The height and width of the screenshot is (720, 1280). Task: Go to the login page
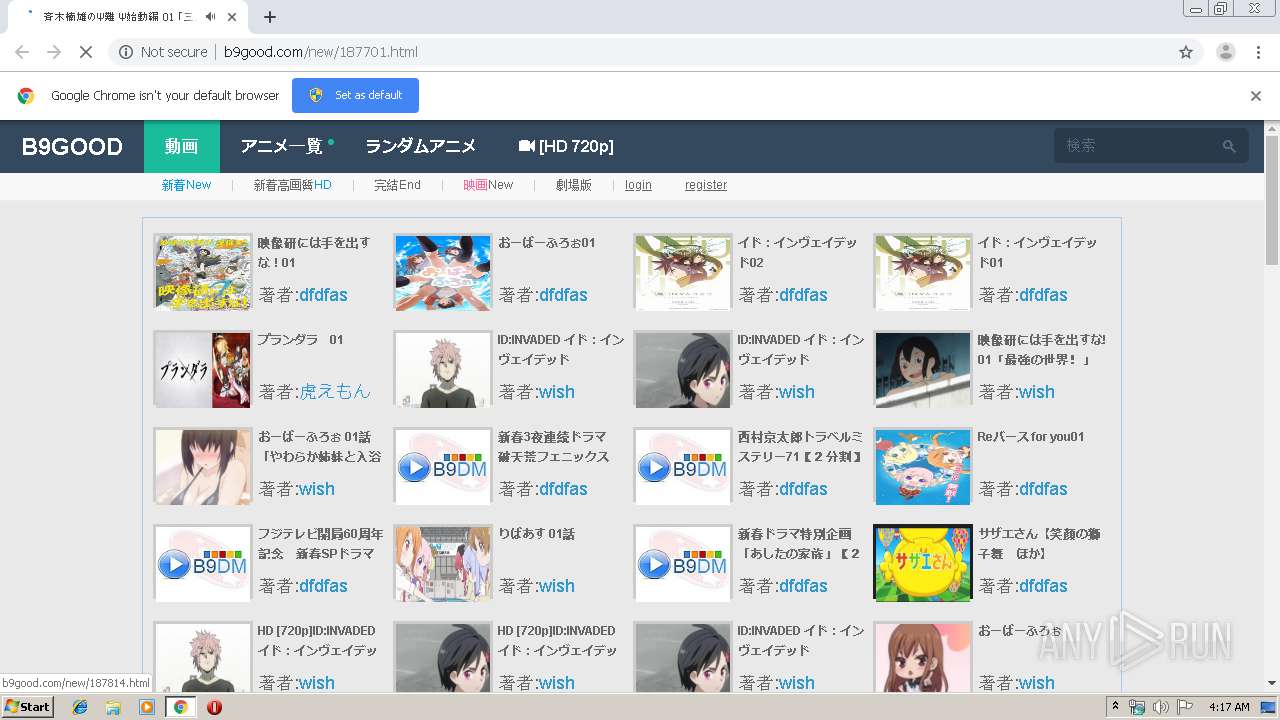638,185
